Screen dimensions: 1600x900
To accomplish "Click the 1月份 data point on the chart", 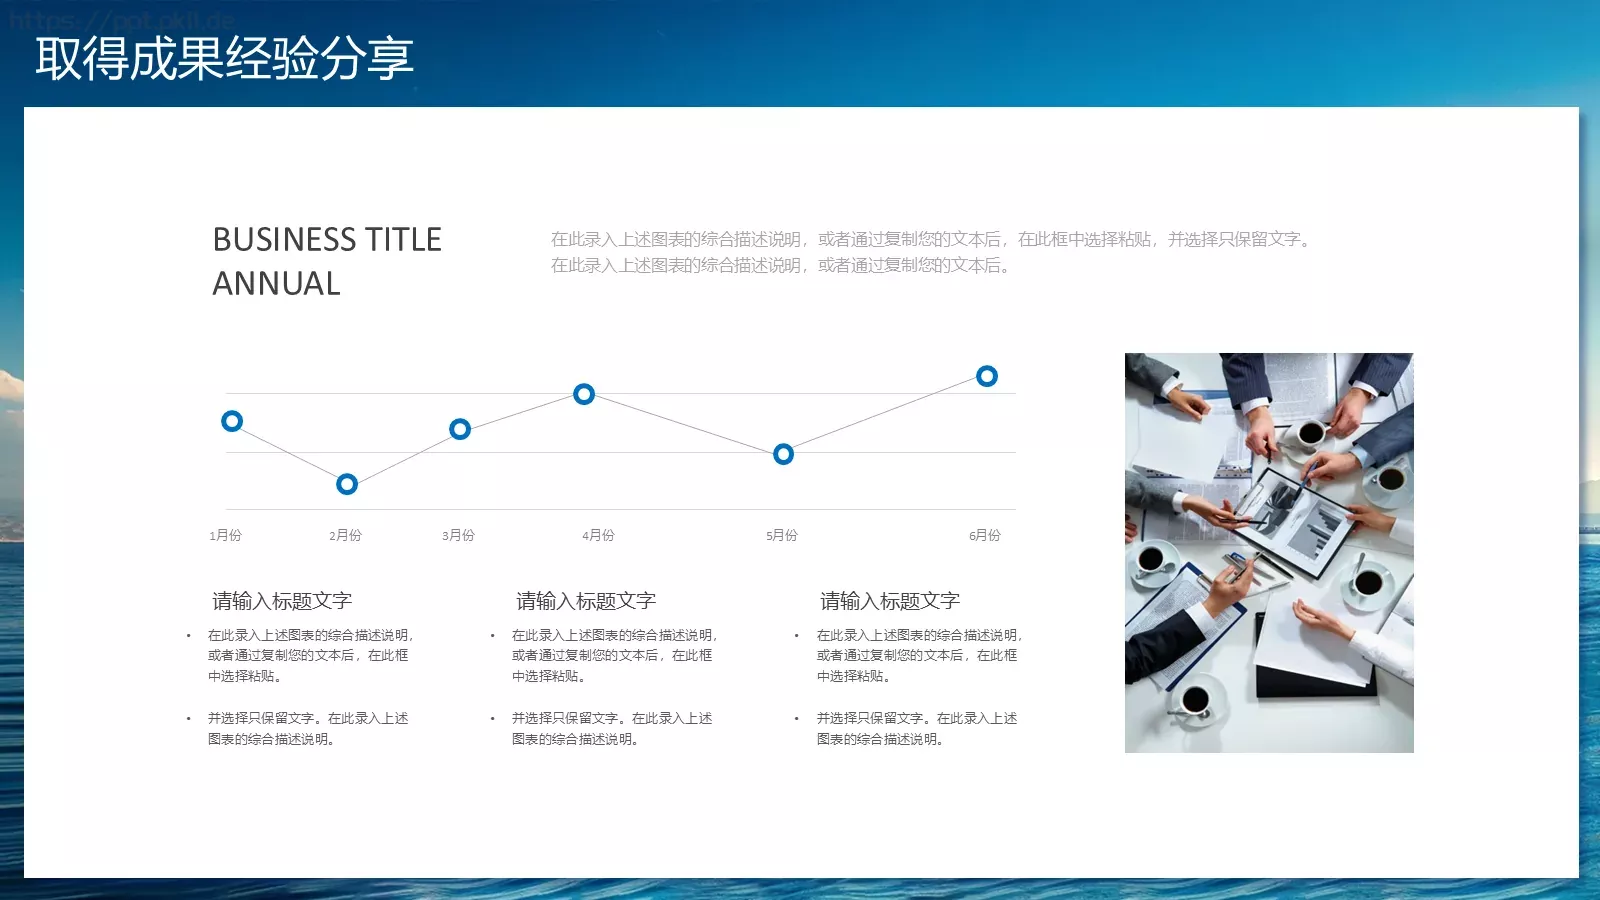I will [x=232, y=421].
